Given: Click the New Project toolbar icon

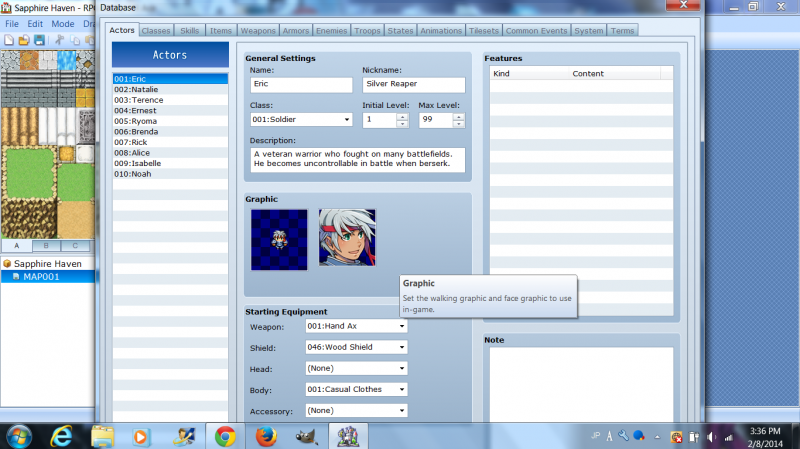Looking at the screenshot, I should 9,39.
